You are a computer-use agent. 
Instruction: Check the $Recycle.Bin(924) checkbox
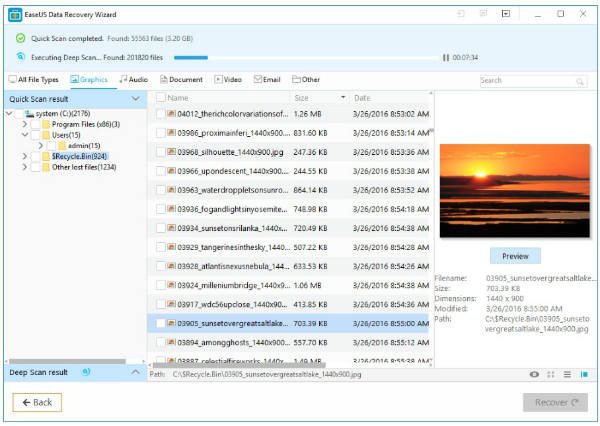tap(35, 156)
